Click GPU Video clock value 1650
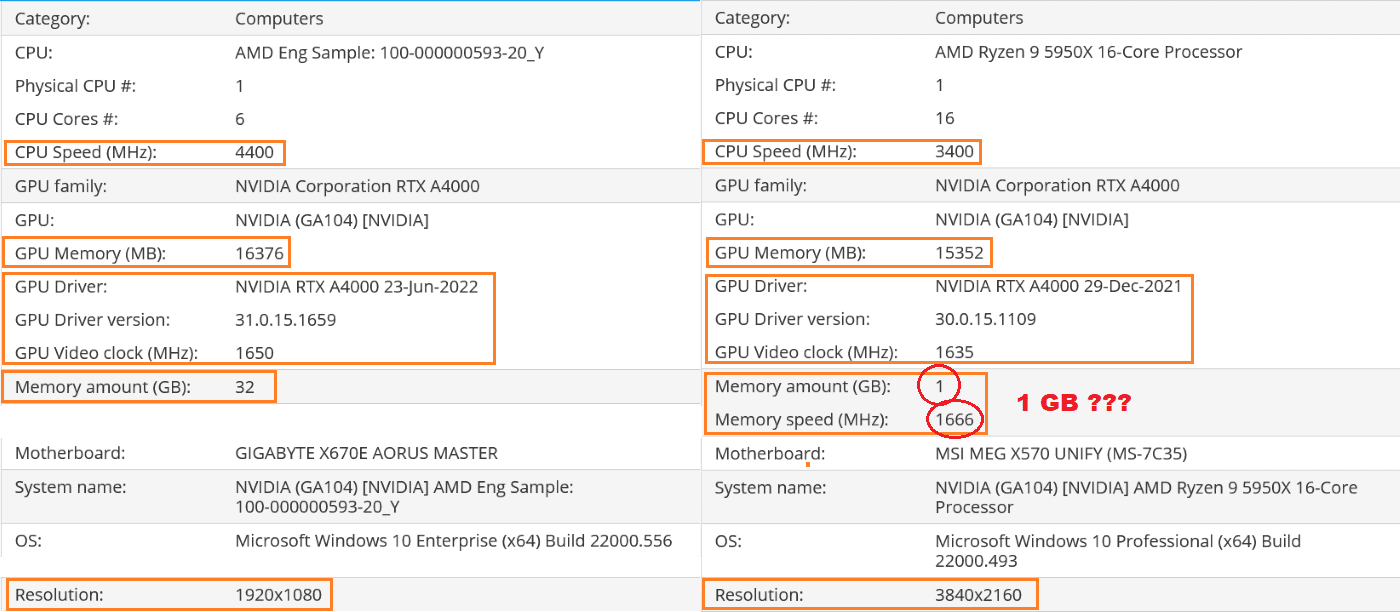Viewport: 1400px width, 612px height. (254, 353)
